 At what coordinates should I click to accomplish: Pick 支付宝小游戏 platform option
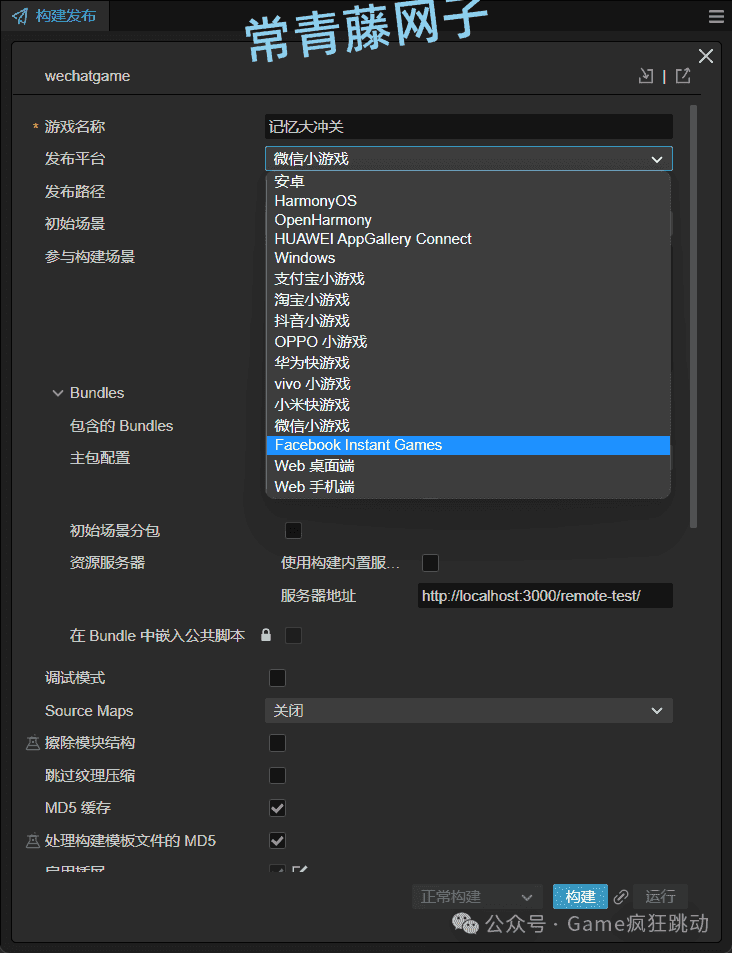pyautogui.click(x=468, y=278)
